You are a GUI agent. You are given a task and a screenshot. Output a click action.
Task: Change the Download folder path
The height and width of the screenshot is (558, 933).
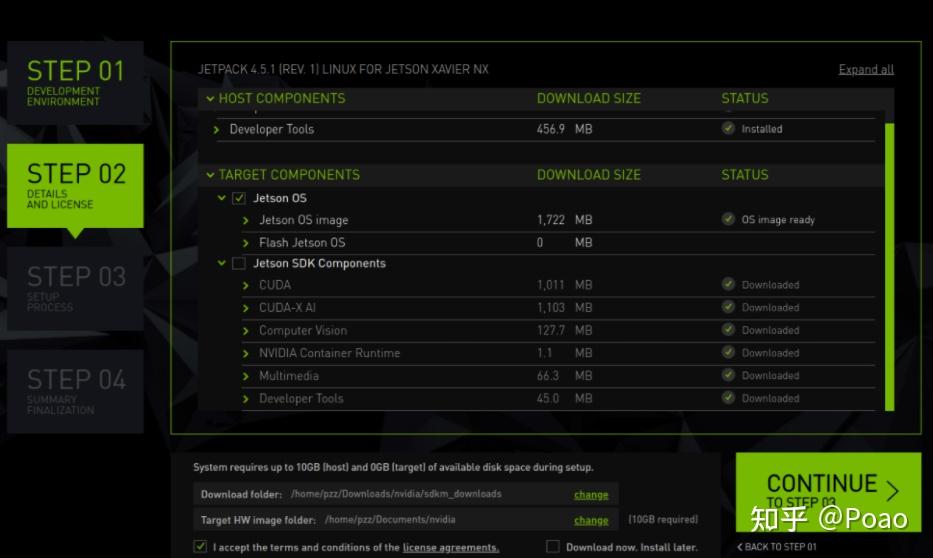point(591,494)
